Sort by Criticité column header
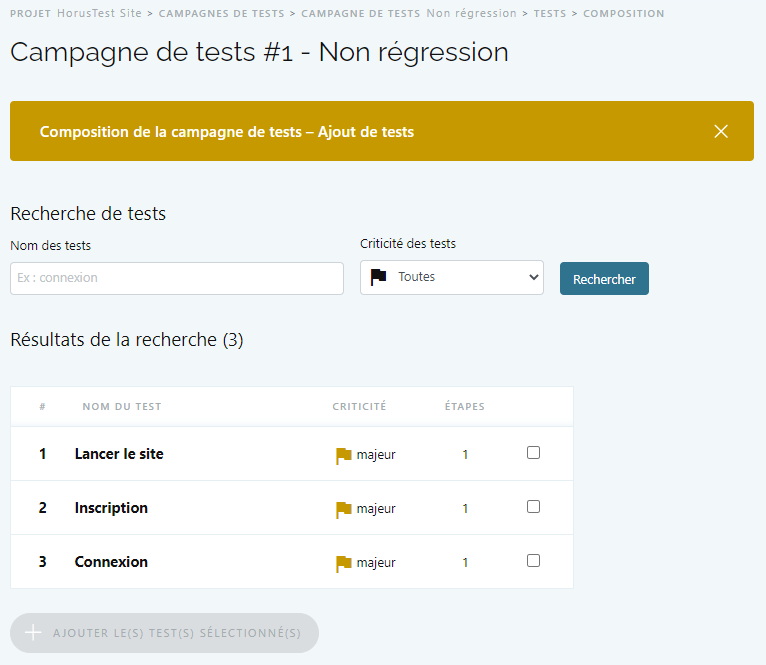766x665 pixels. 359,407
